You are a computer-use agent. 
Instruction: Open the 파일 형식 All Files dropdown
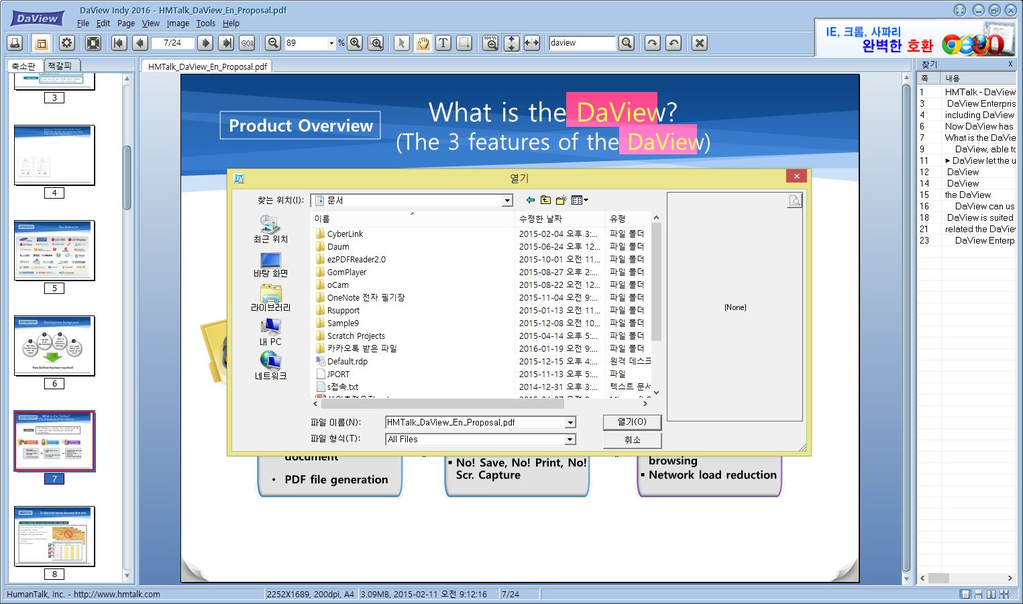(x=570, y=440)
